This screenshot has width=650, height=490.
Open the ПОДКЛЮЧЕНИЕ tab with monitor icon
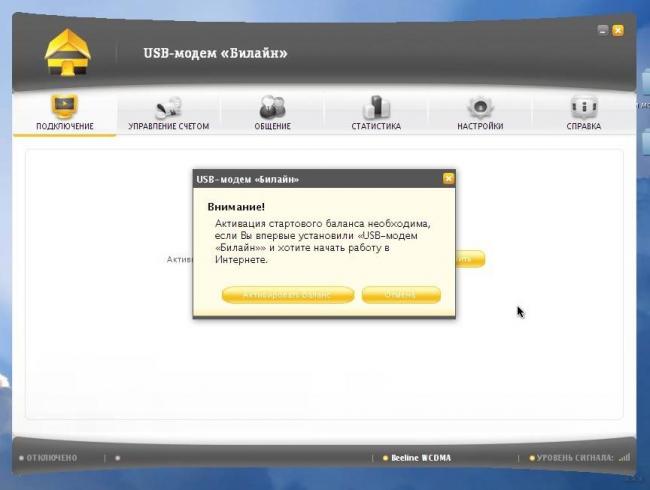tap(65, 113)
